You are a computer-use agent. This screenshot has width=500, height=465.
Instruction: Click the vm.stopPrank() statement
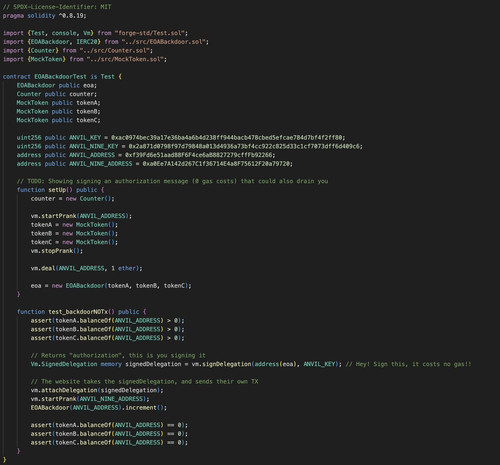[57, 251]
